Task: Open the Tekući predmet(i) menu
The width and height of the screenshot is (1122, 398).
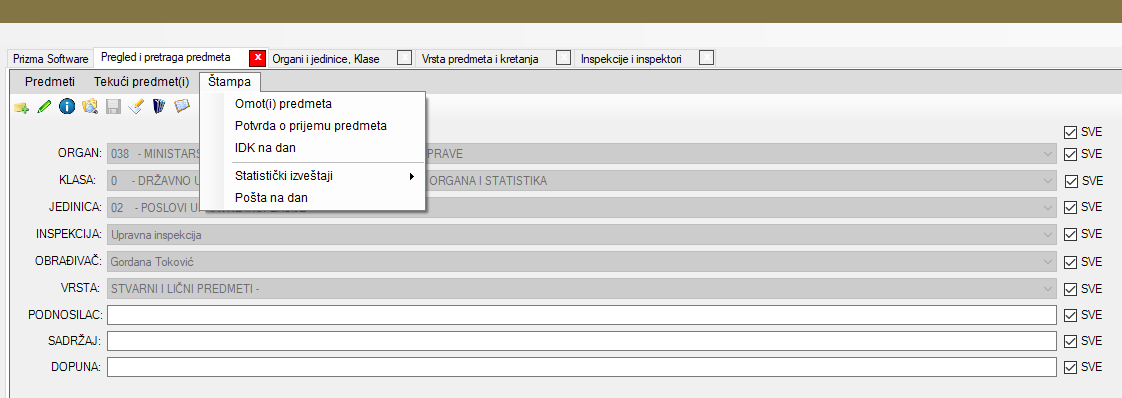Action: coord(142,82)
